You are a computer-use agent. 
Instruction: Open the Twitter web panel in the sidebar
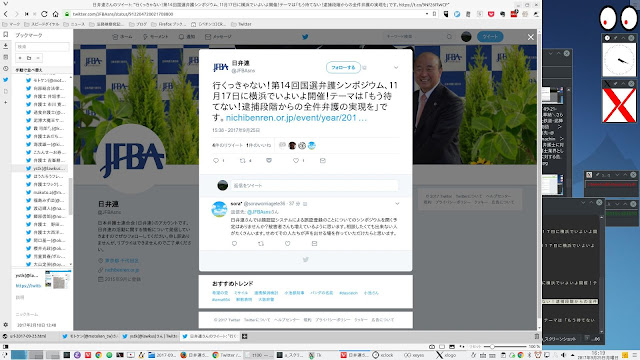pos(5,80)
